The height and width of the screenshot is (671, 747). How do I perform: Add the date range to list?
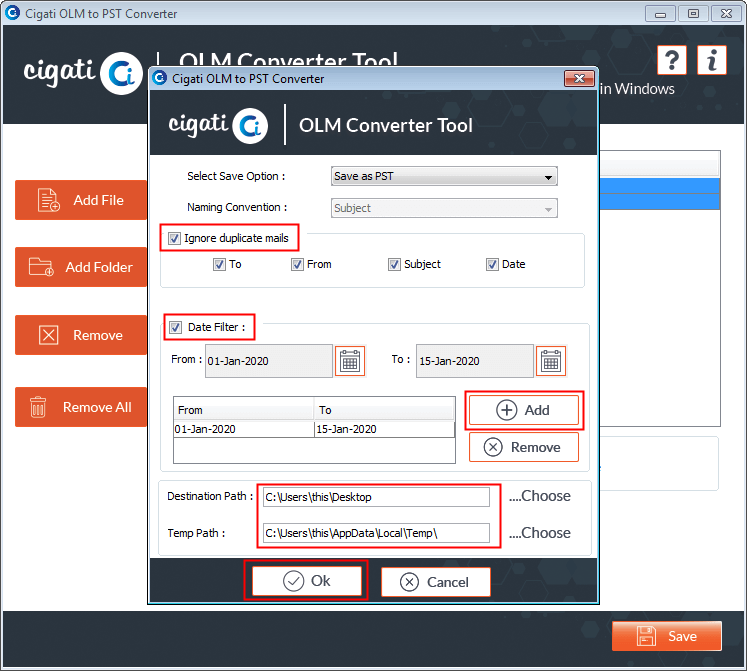(524, 410)
